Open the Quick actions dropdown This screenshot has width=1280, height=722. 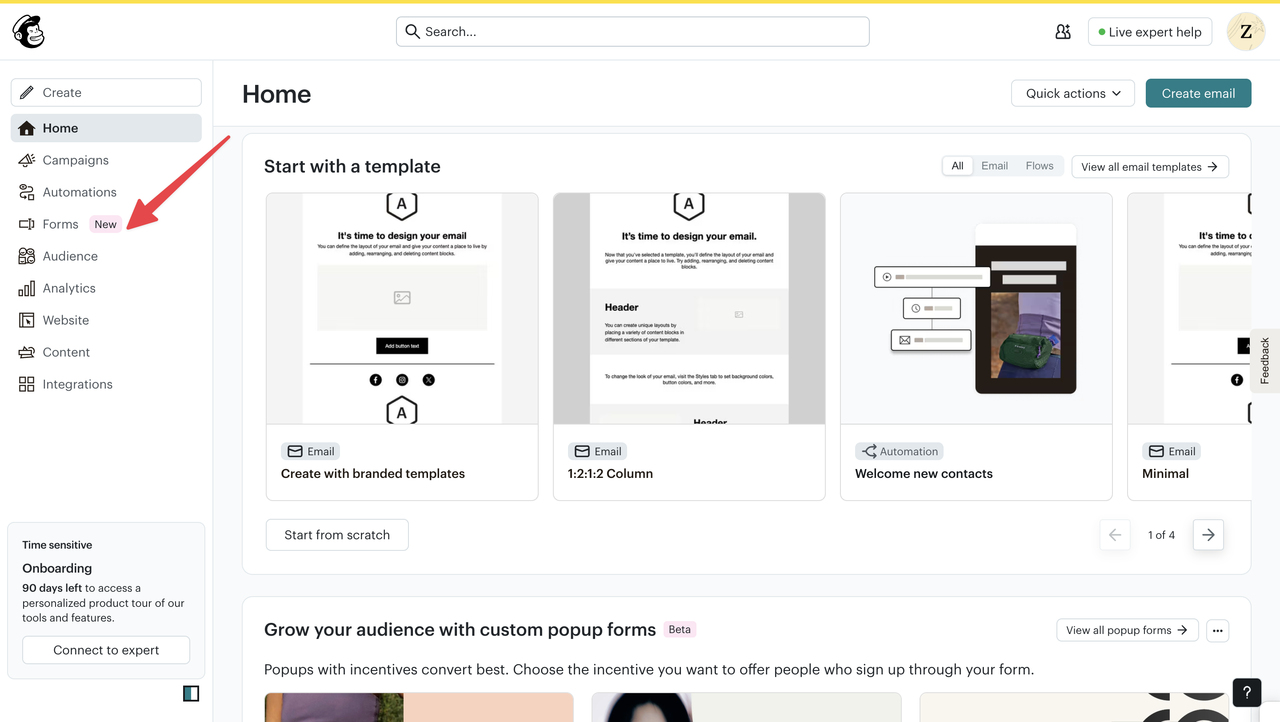[1072, 93]
